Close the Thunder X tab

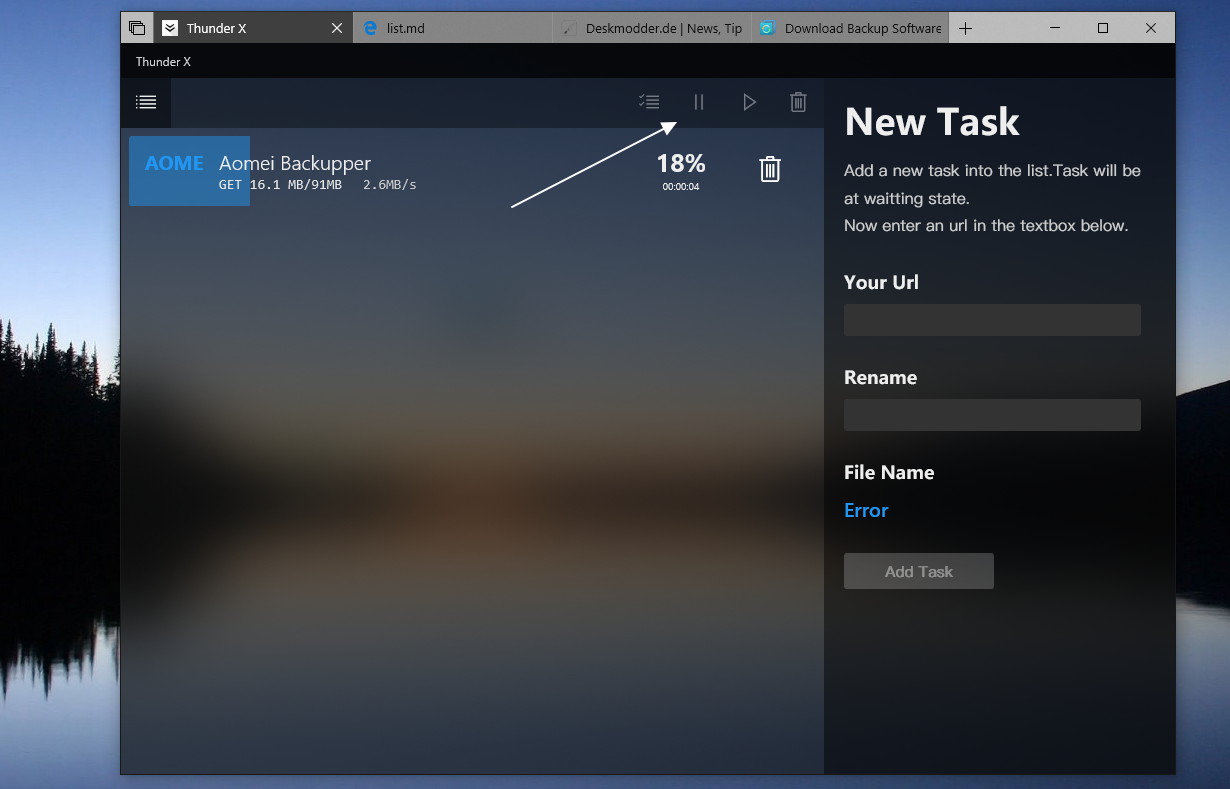coord(337,28)
